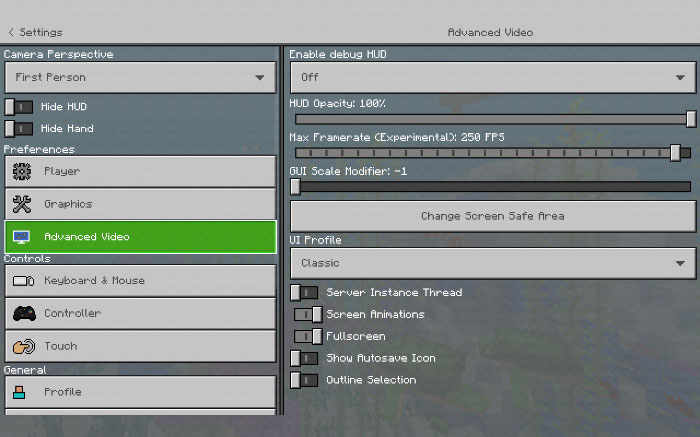700x437 pixels.
Task: Click the Player gear icon
Action: [x=21, y=171]
